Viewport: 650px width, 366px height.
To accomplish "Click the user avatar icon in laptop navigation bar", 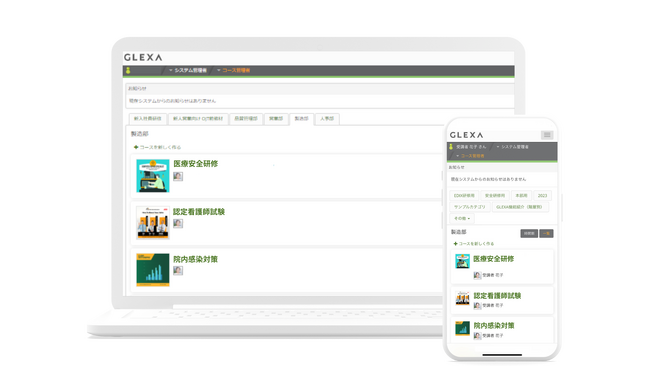I will click(128, 70).
